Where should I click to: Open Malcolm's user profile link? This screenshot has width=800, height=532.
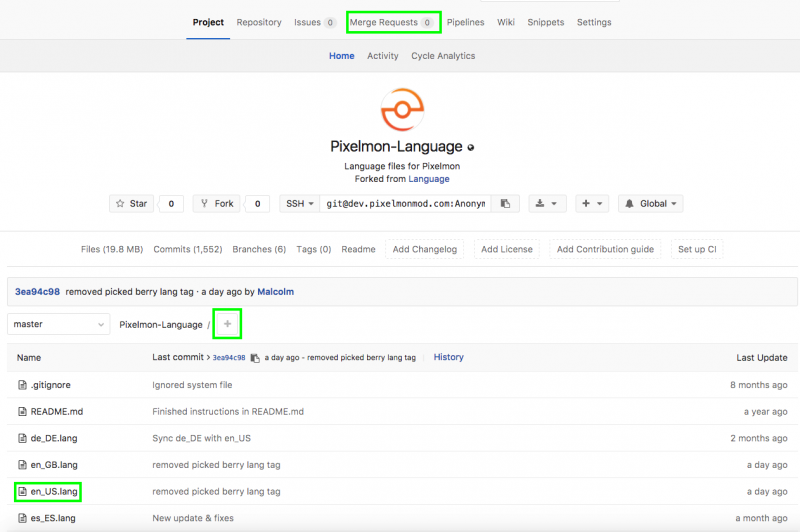[276, 292]
